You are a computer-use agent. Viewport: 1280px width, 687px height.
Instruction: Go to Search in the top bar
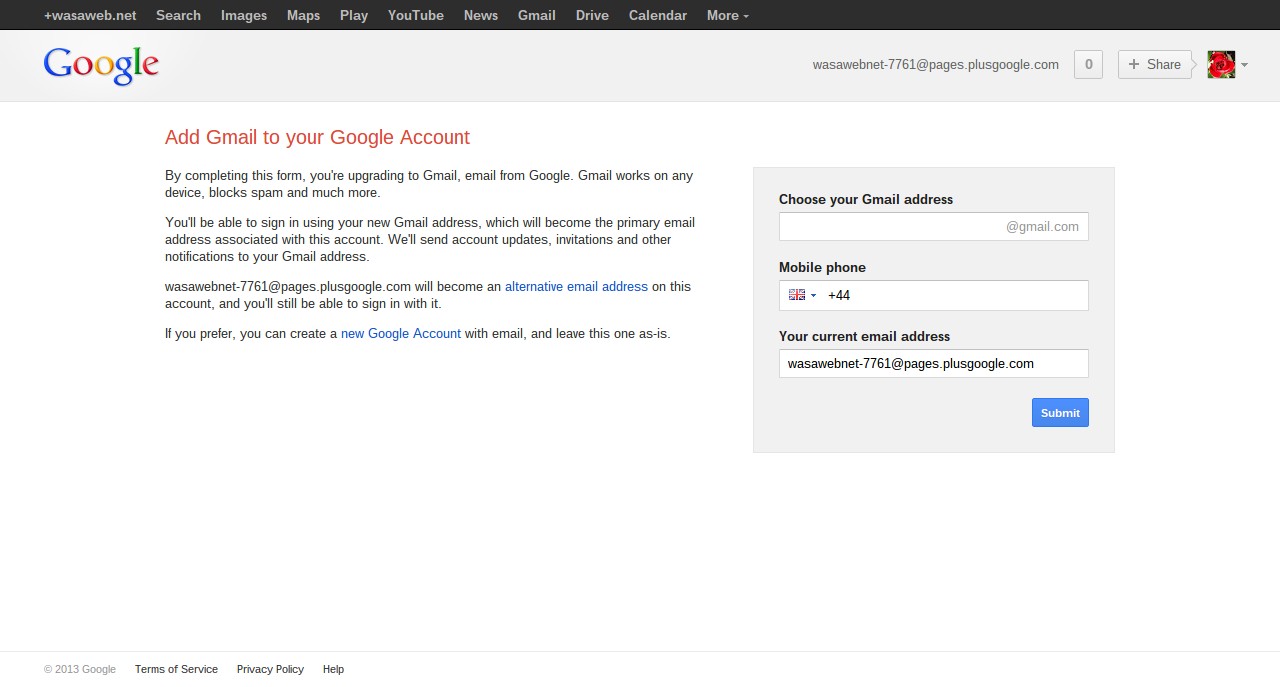[x=178, y=15]
